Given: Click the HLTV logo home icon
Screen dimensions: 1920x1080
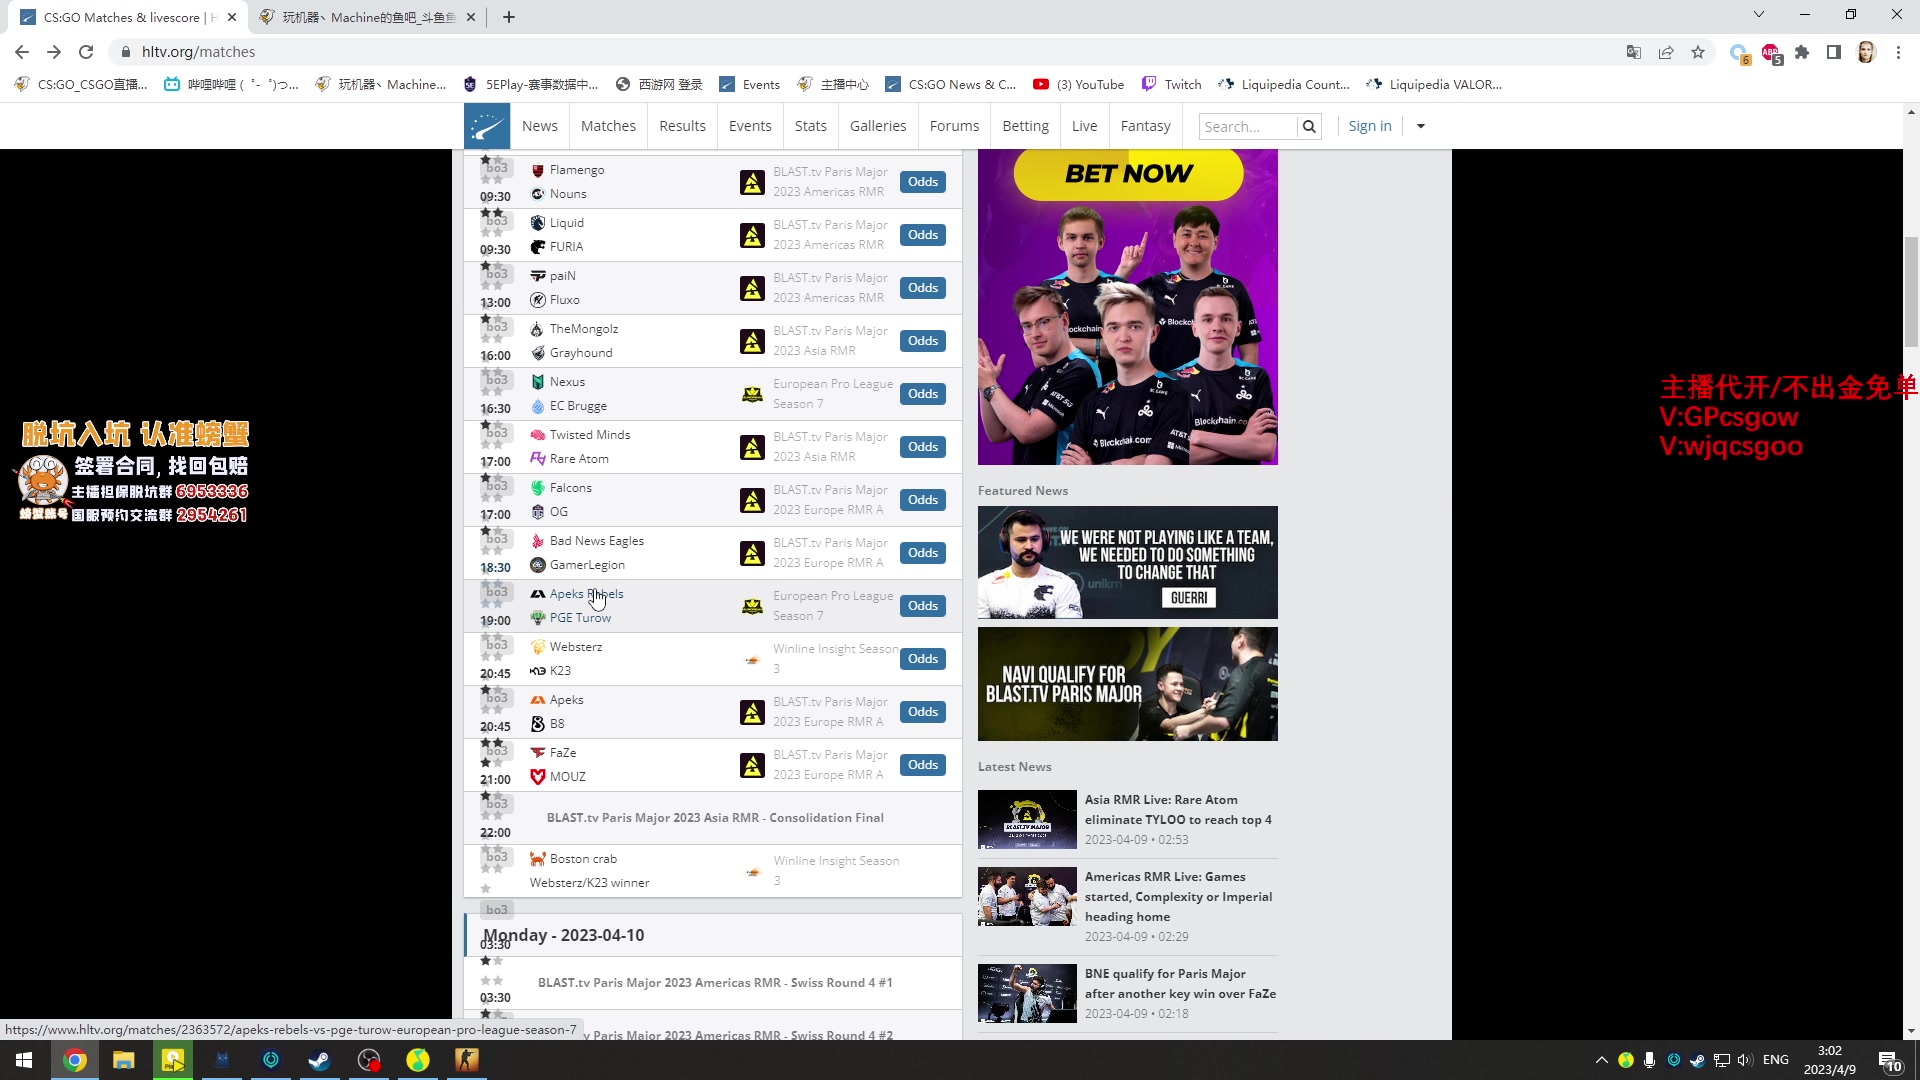Looking at the screenshot, I should [x=487, y=126].
